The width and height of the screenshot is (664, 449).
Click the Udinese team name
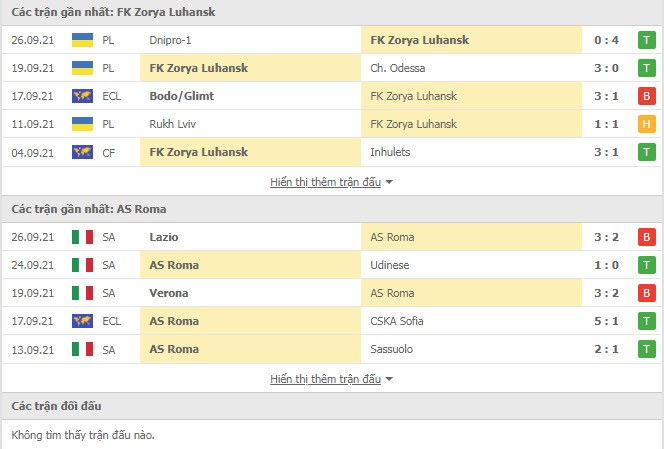tap(390, 265)
